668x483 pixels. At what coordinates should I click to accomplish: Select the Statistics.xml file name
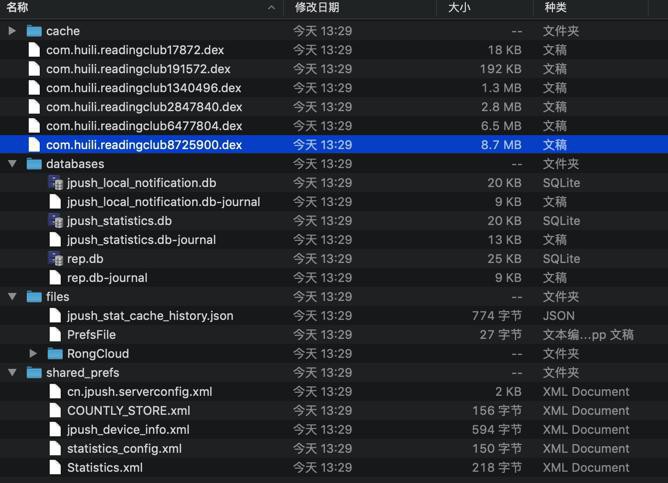(x=105, y=467)
